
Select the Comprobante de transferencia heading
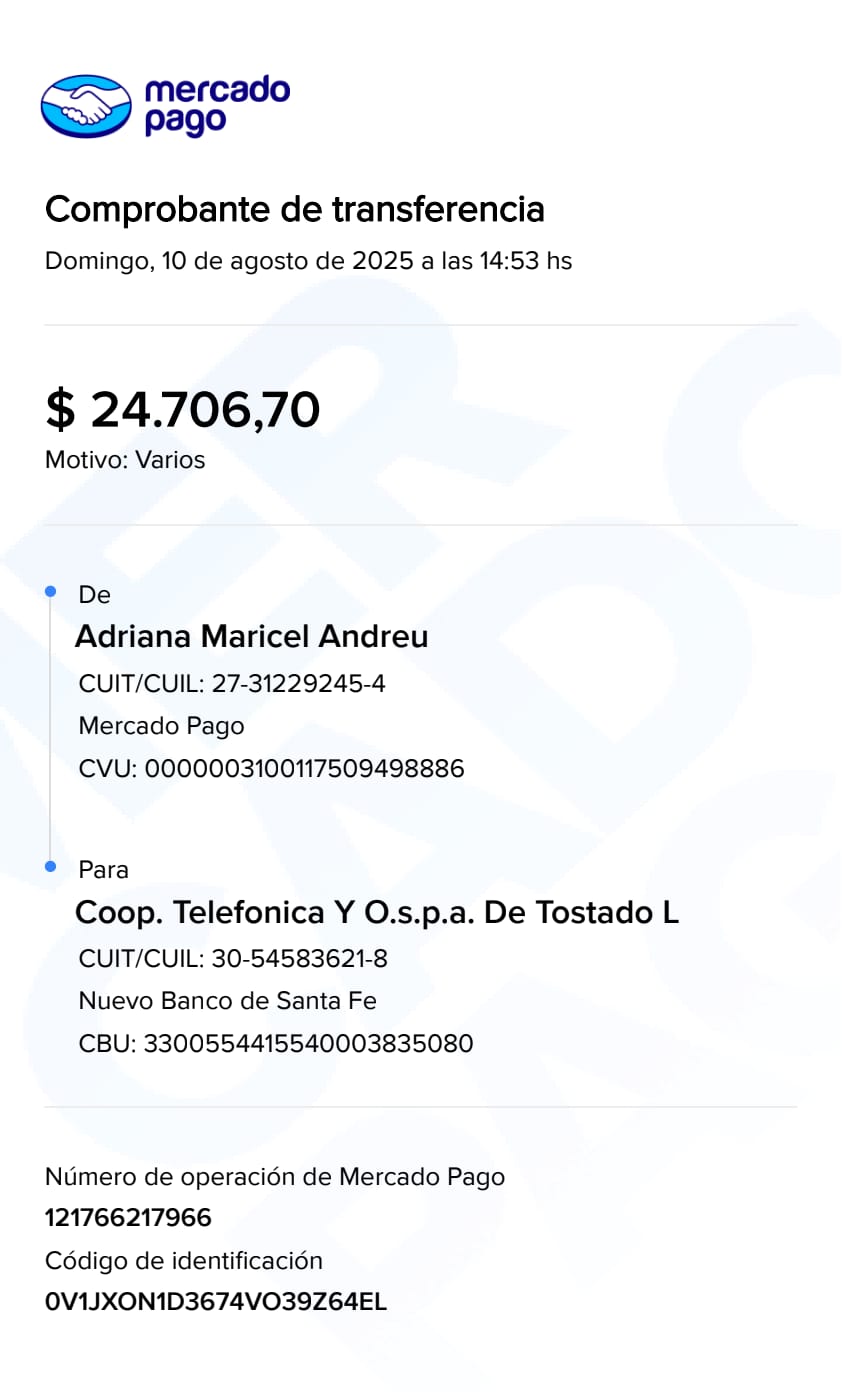(295, 210)
